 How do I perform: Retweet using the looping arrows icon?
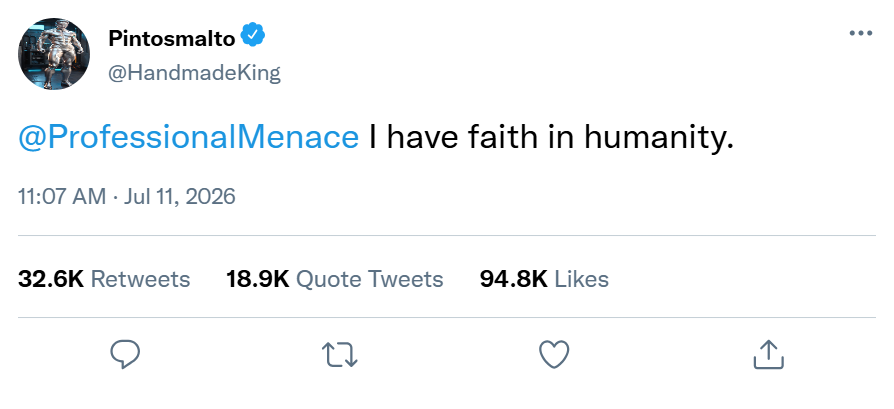(340, 355)
